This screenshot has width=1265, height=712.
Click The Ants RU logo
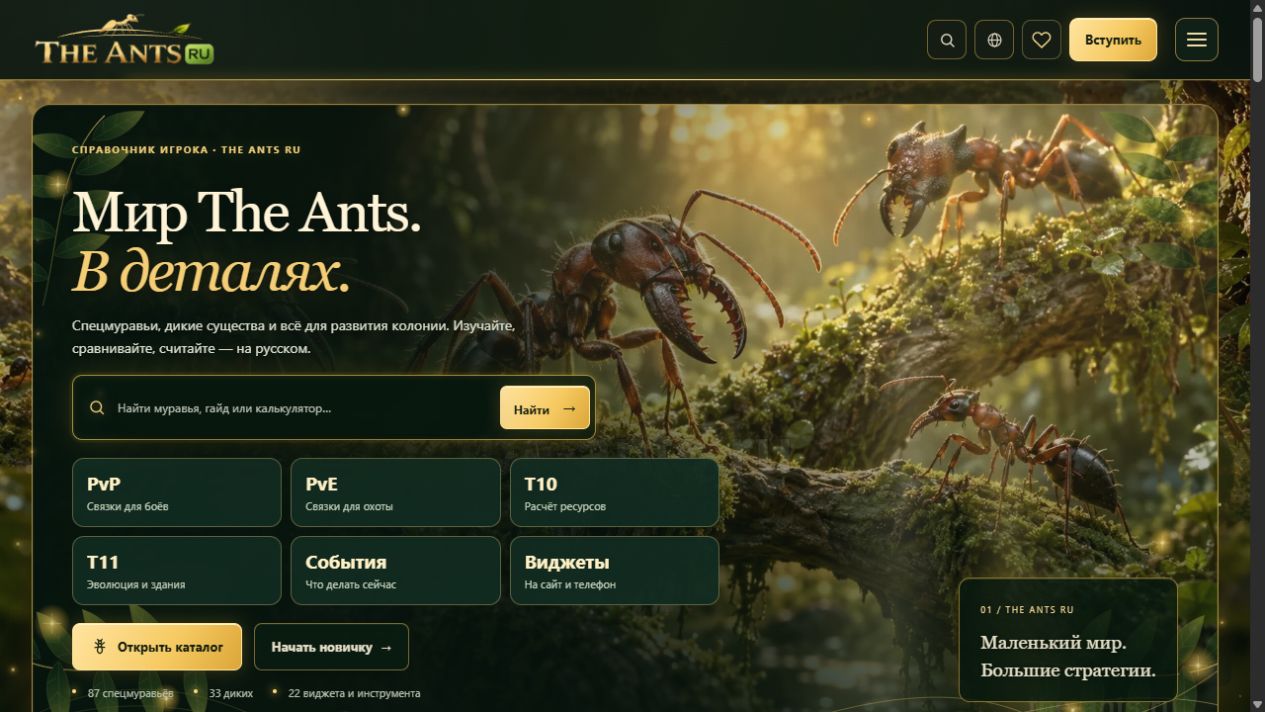click(124, 41)
